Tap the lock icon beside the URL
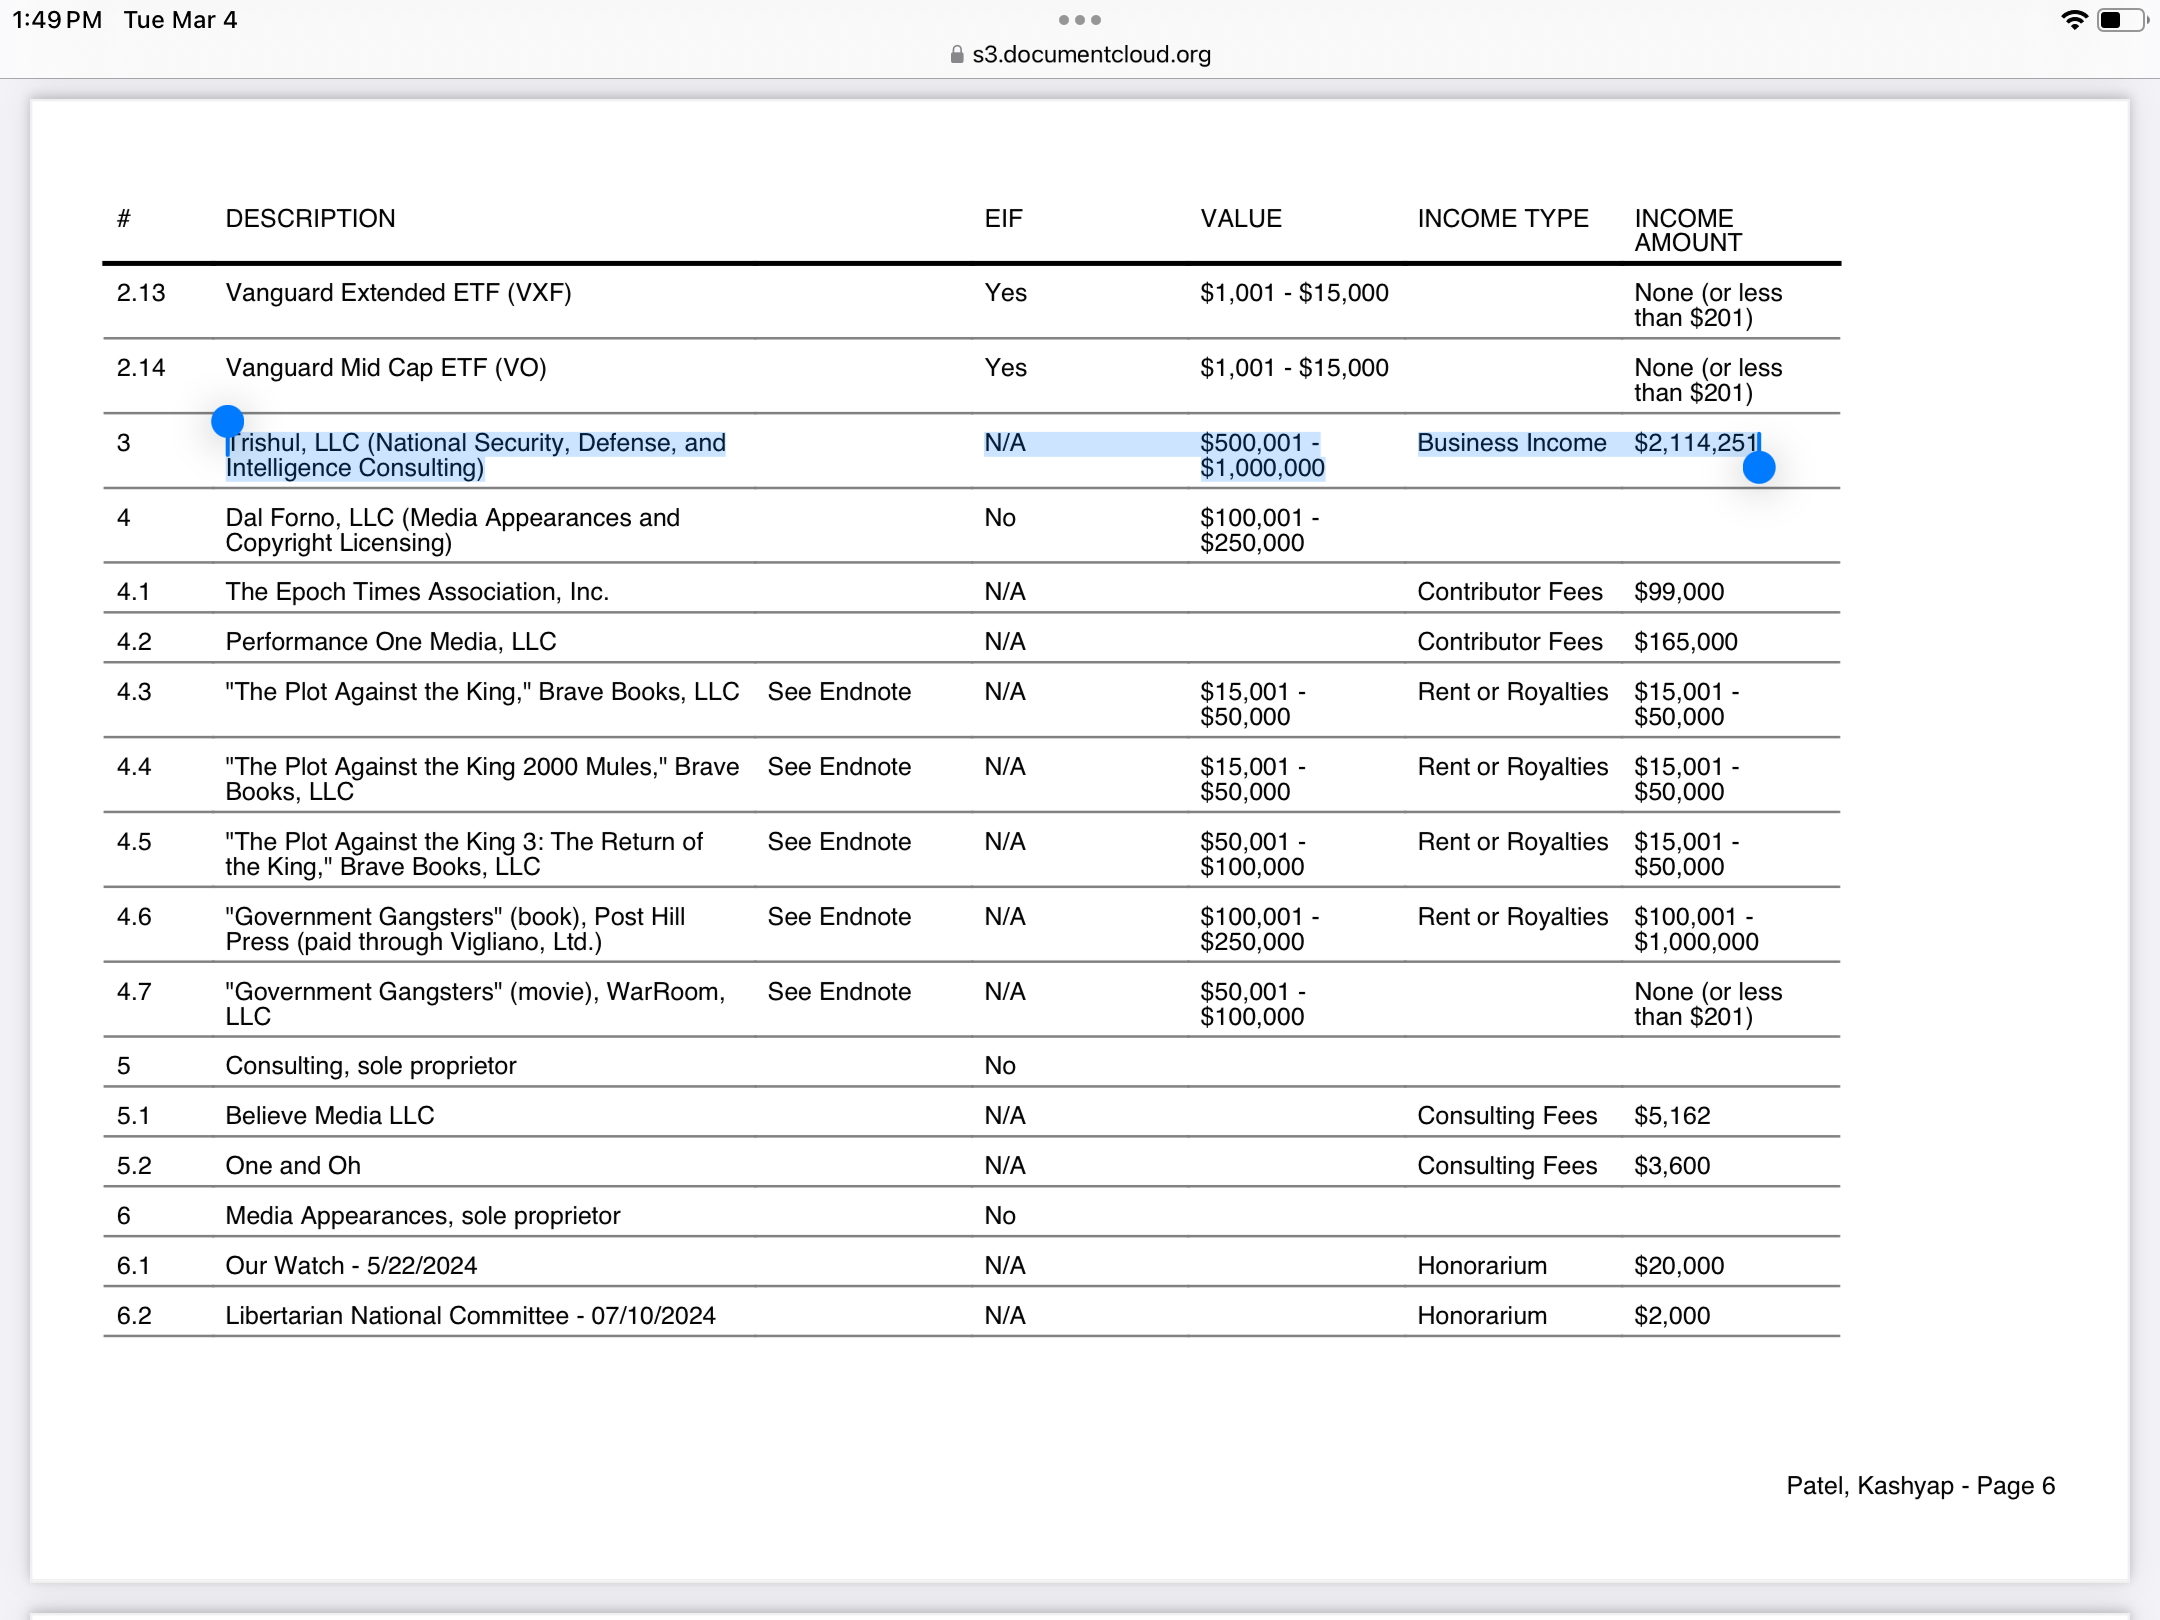The width and height of the screenshot is (2160, 1620). point(957,54)
